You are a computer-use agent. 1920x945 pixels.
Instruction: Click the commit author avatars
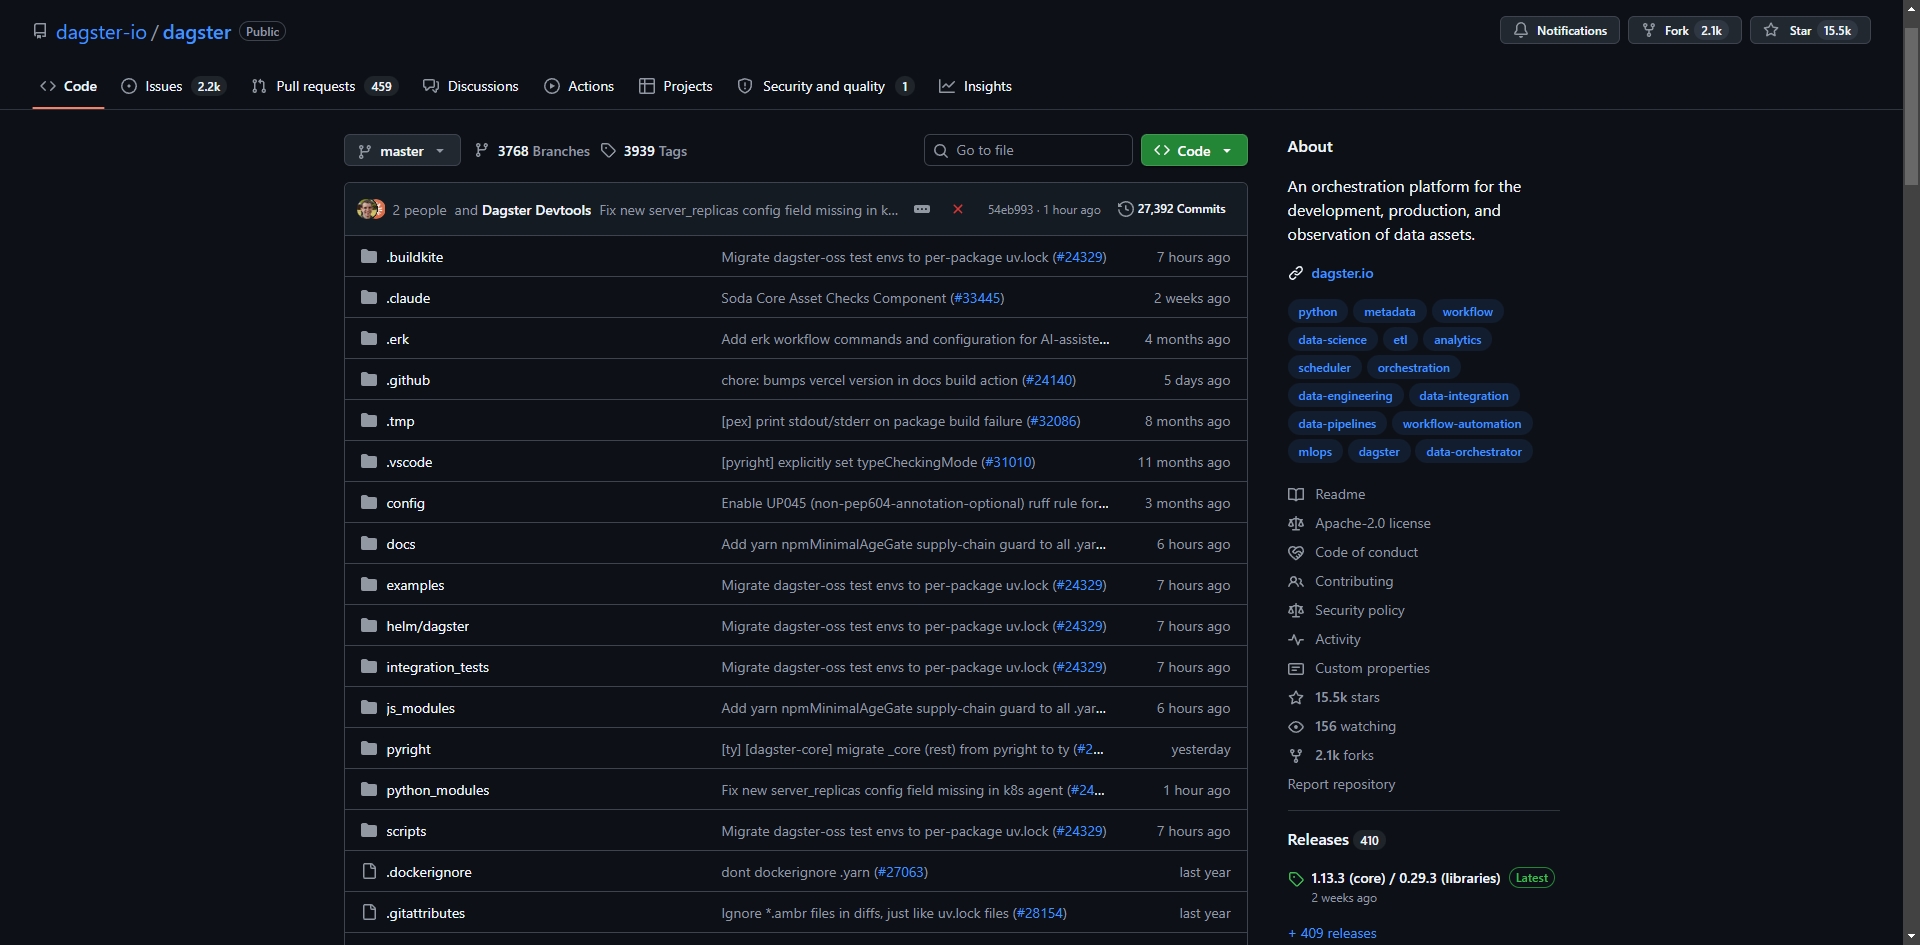371,209
